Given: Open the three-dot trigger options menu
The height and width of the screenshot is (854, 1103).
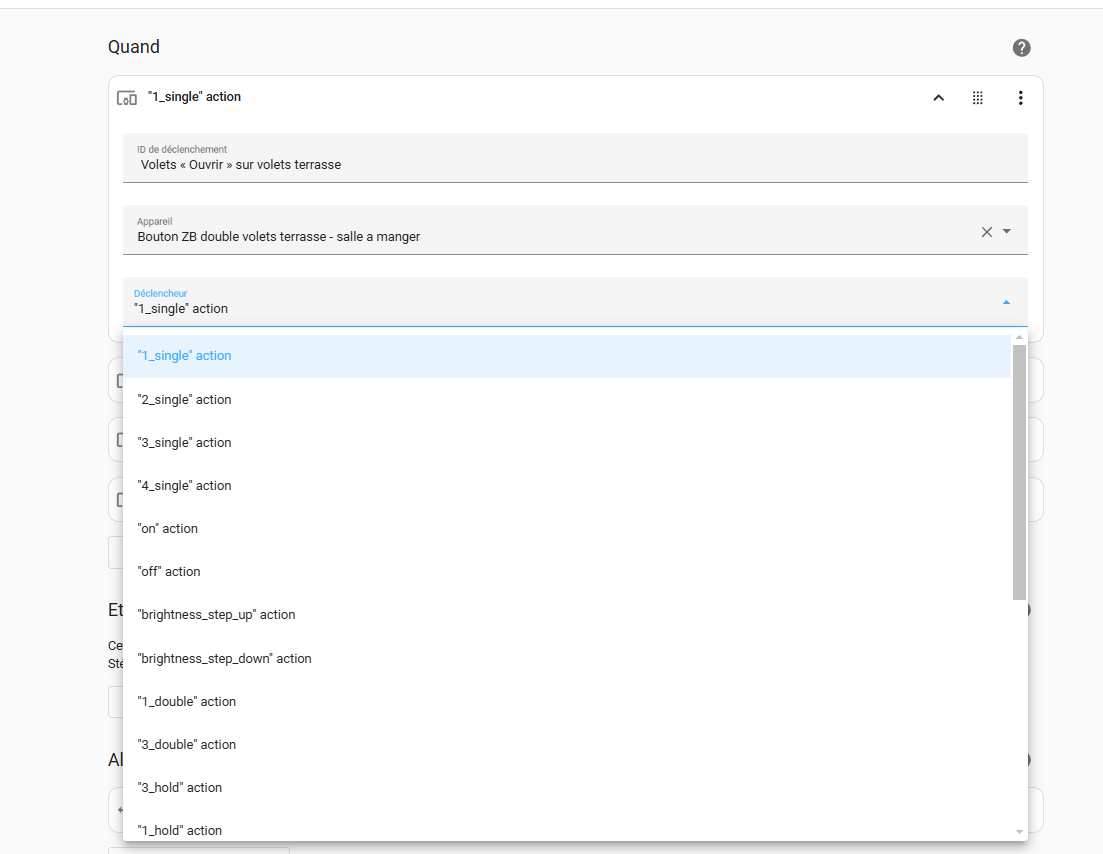Looking at the screenshot, I should 1020,98.
